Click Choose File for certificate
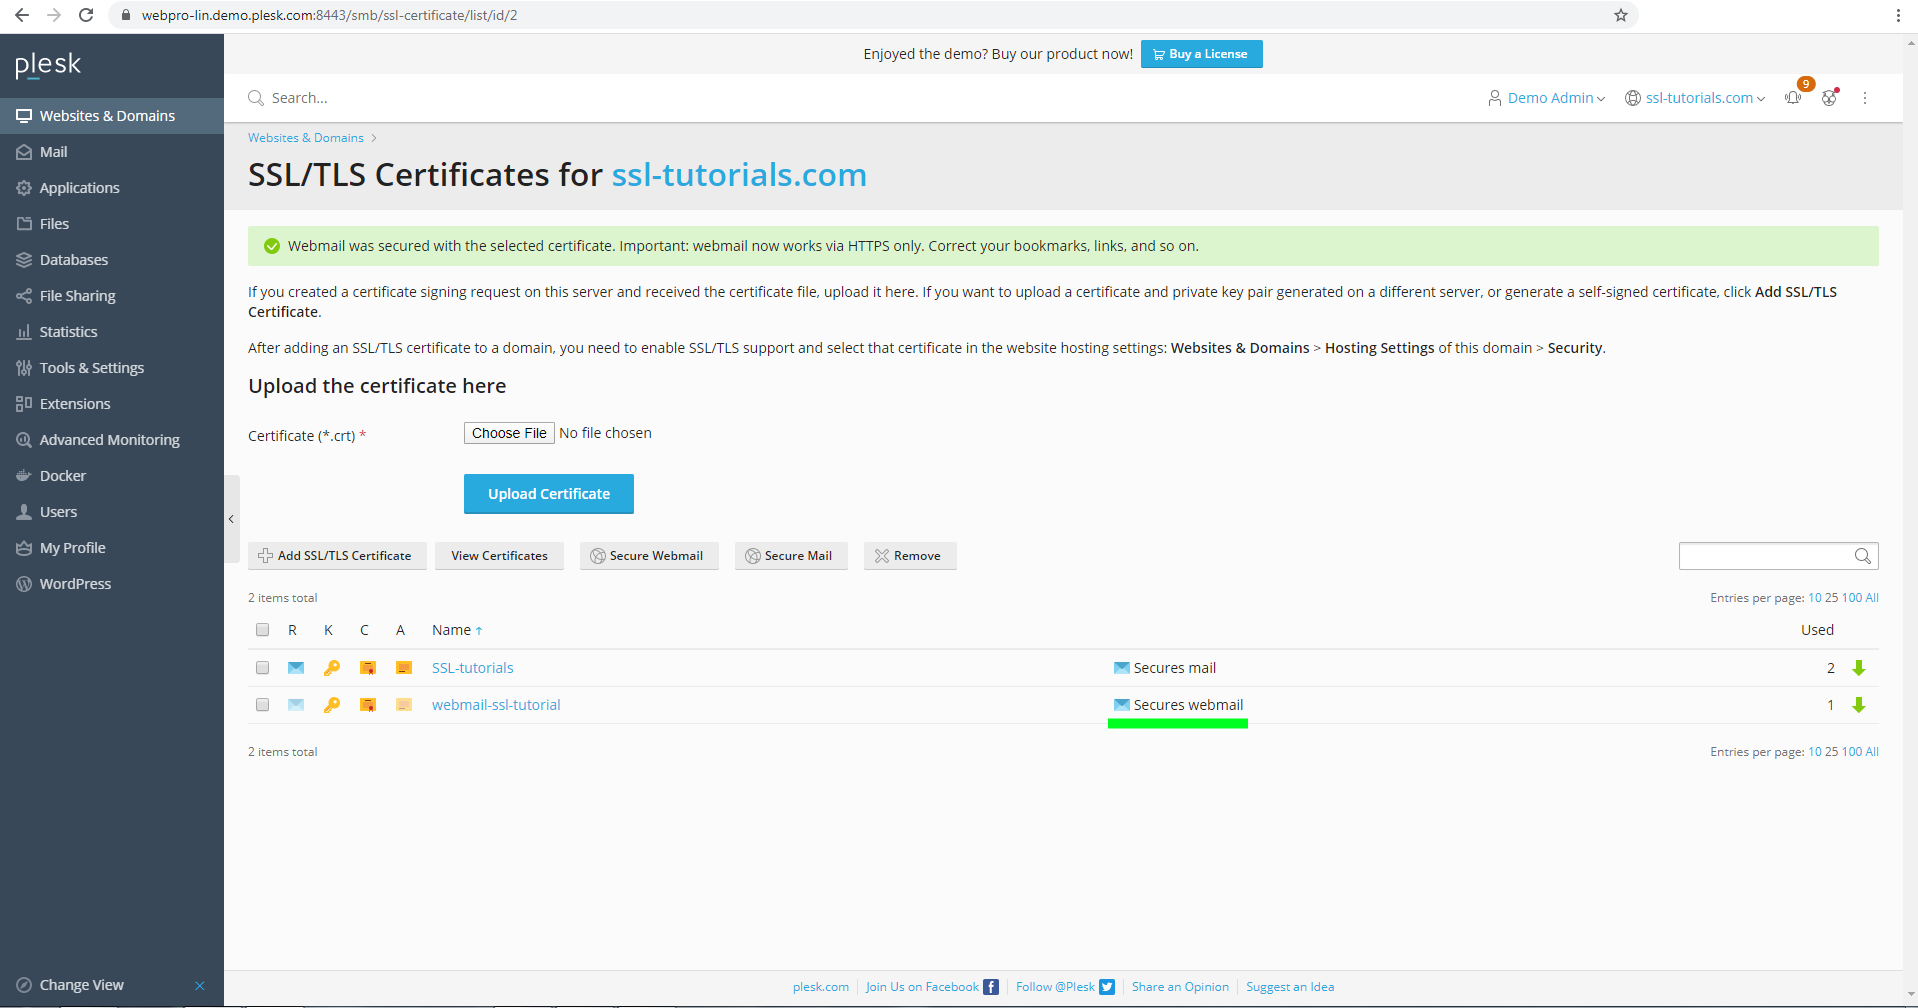The image size is (1918, 1008). (x=509, y=433)
